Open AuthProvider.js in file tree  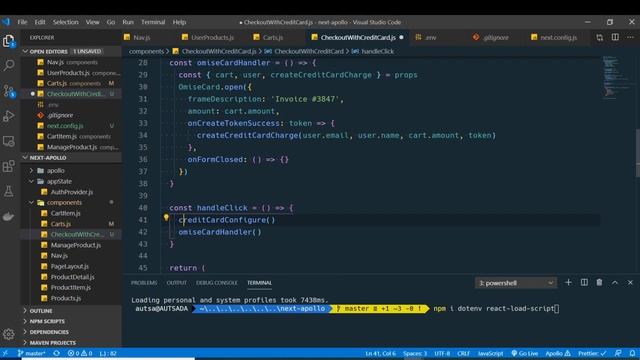[x=72, y=192]
